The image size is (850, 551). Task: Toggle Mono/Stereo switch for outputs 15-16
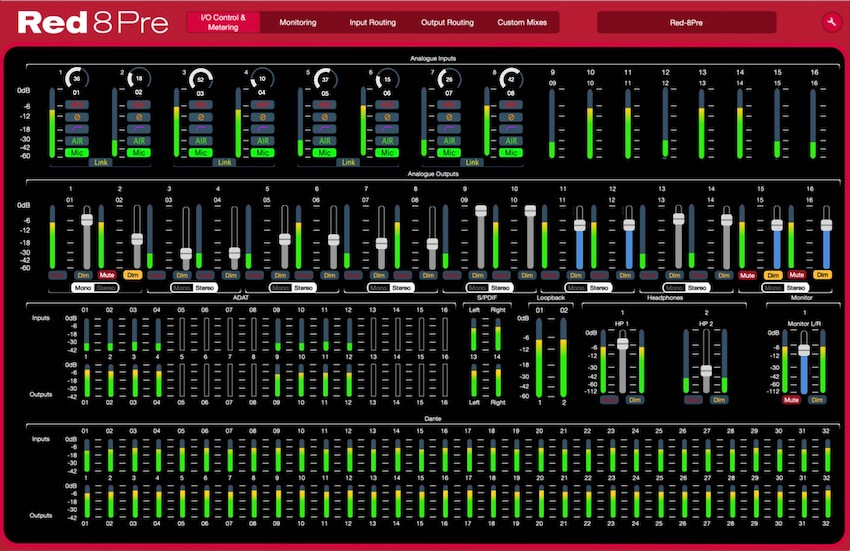click(x=785, y=287)
